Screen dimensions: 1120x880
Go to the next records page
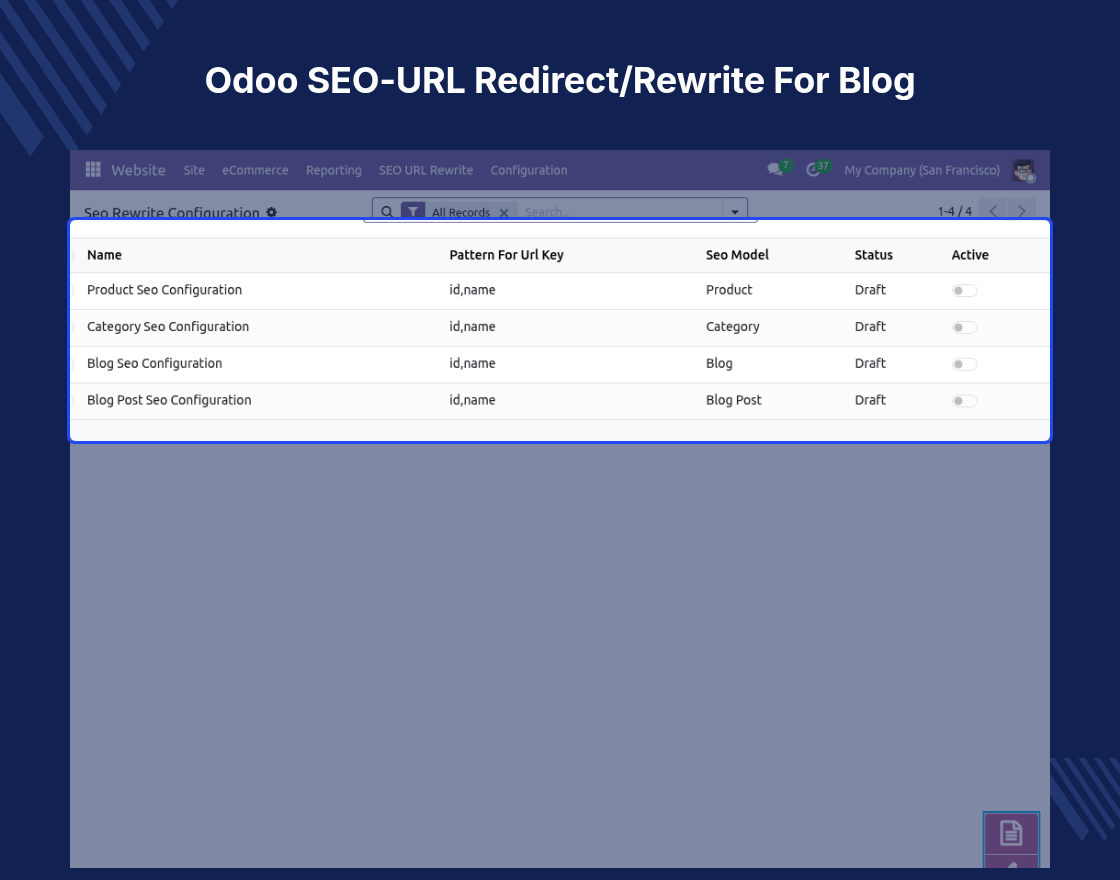1021,211
